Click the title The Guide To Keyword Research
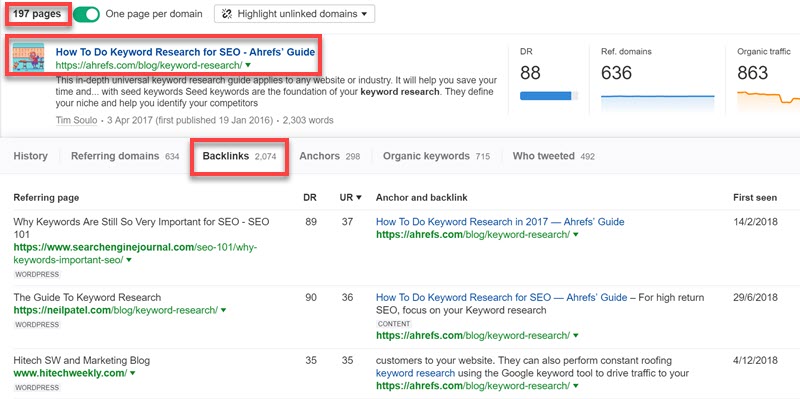The image size is (800, 399). [x=87, y=297]
